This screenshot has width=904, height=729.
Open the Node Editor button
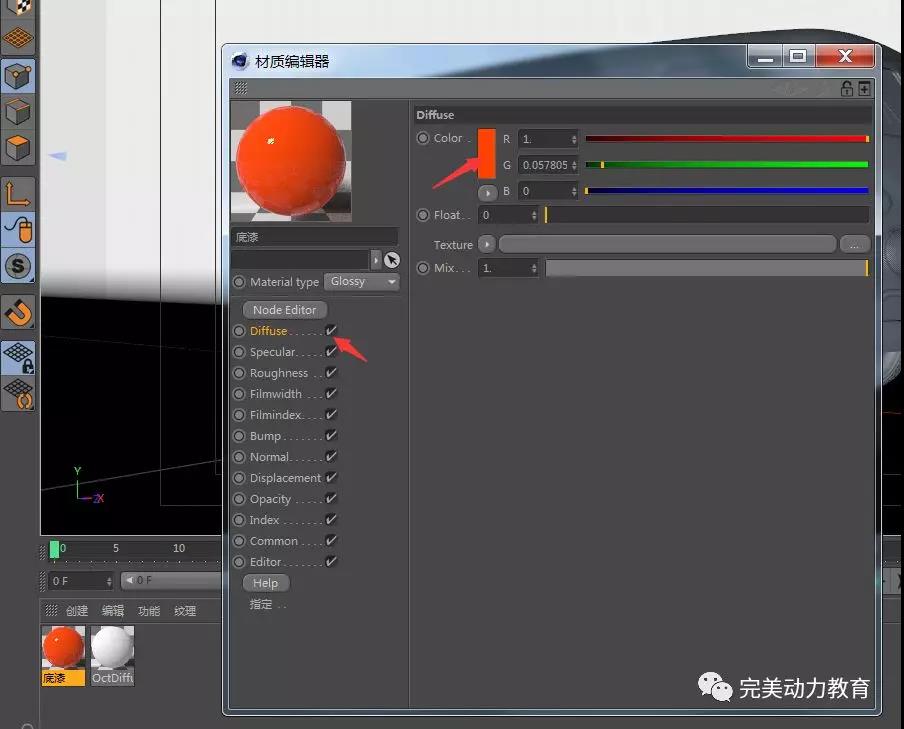[284, 310]
